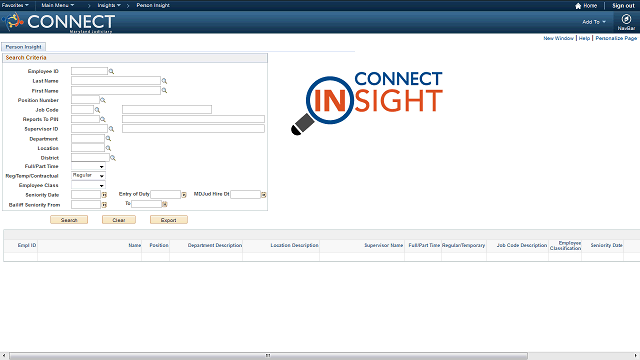The width and height of the screenshot is (640, 360).
Task: Click the Department Description column header
Action: (x=215, y=245)
